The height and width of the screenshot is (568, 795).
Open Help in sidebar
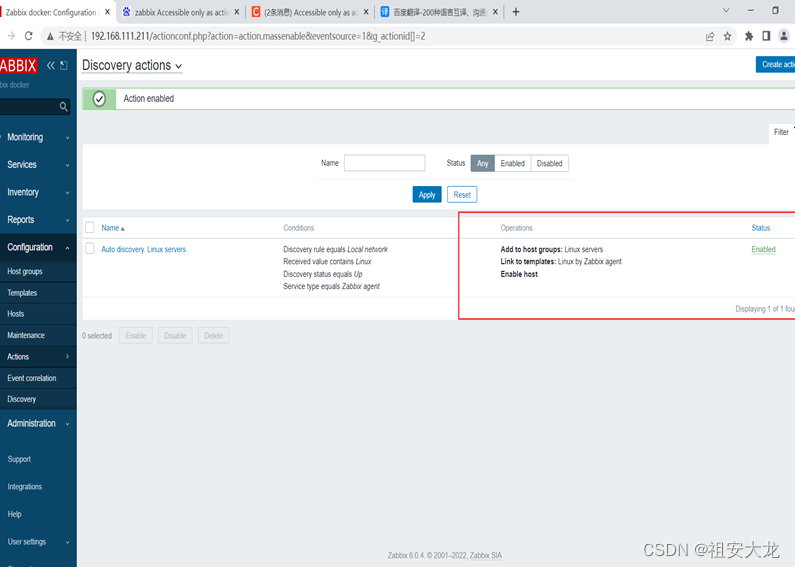click(x=15, y=514)
